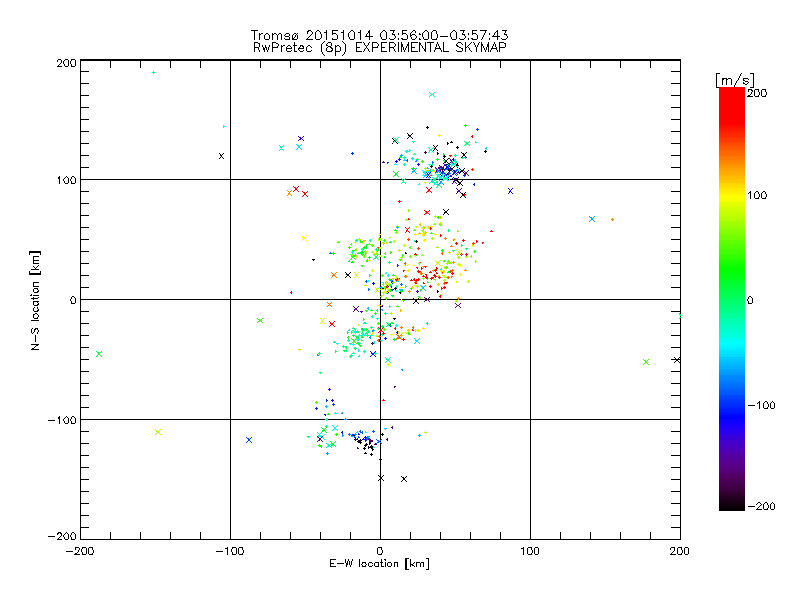This screenshot has height=600, width=800.
Task: Click the green X marker near the top center
Action: click(x=432, y=94)
